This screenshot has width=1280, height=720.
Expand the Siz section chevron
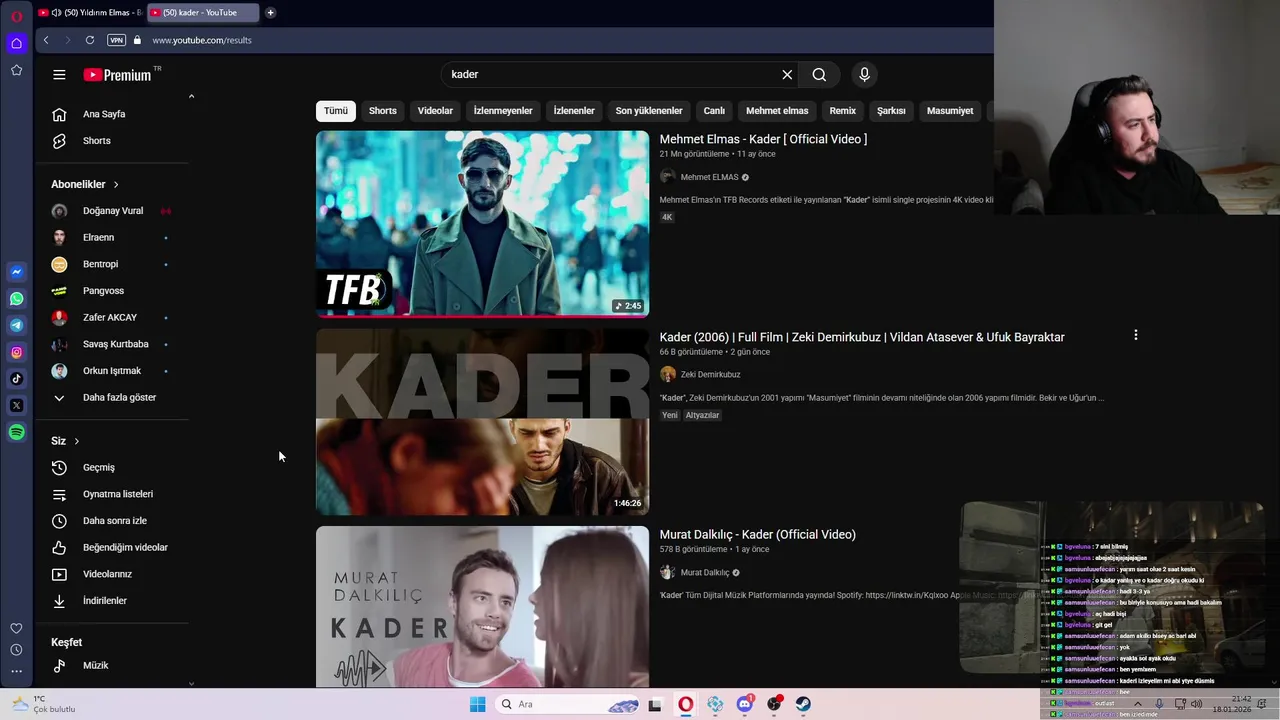click(x=76, y=441)
